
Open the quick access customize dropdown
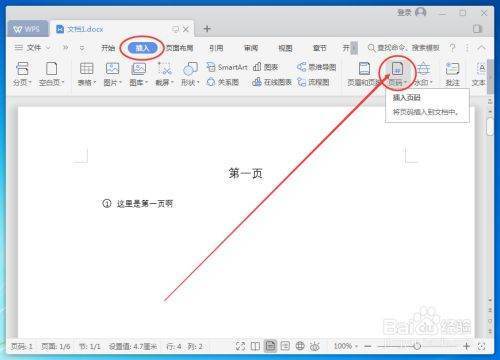(82, 48)
